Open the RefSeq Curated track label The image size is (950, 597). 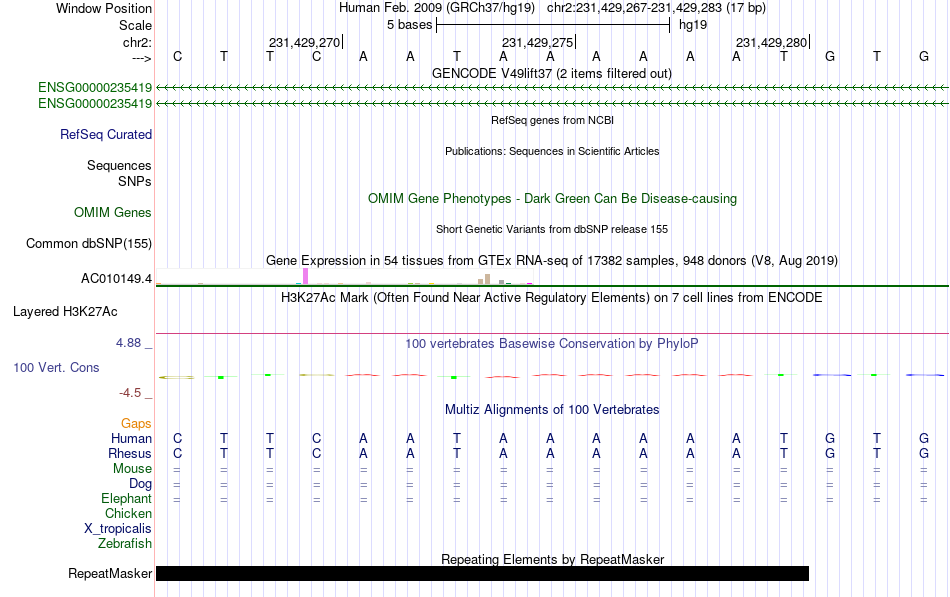pyautogui.click(x=106, y=135)
